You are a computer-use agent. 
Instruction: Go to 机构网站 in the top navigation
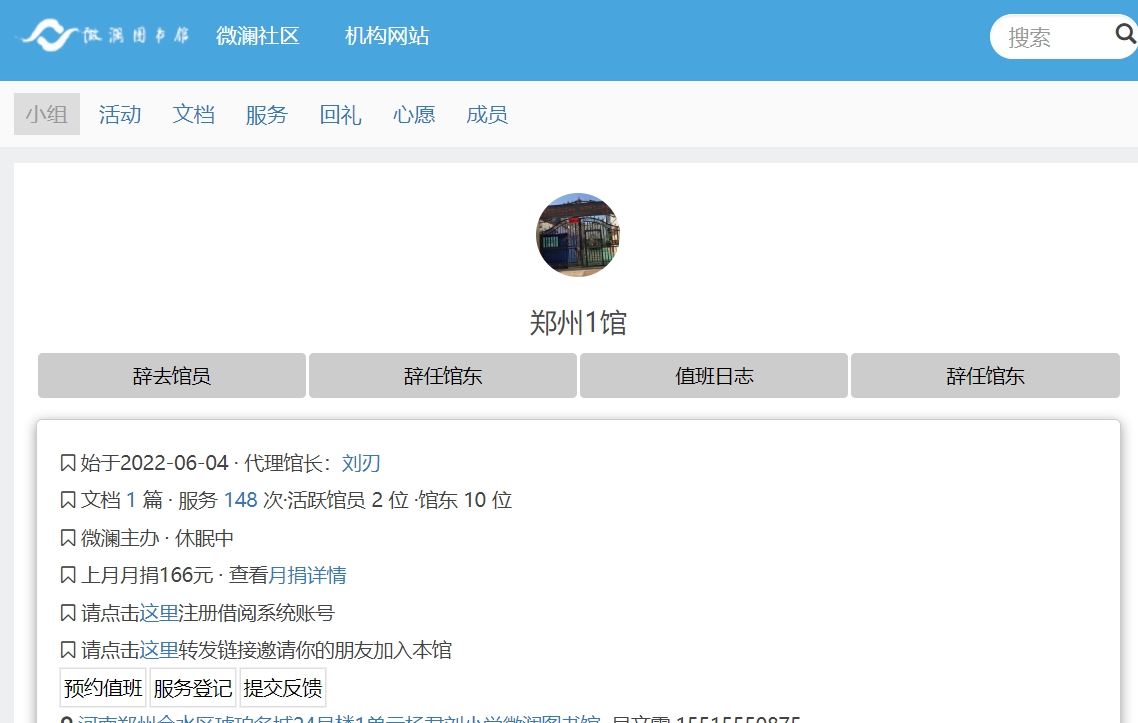point(387,36)
